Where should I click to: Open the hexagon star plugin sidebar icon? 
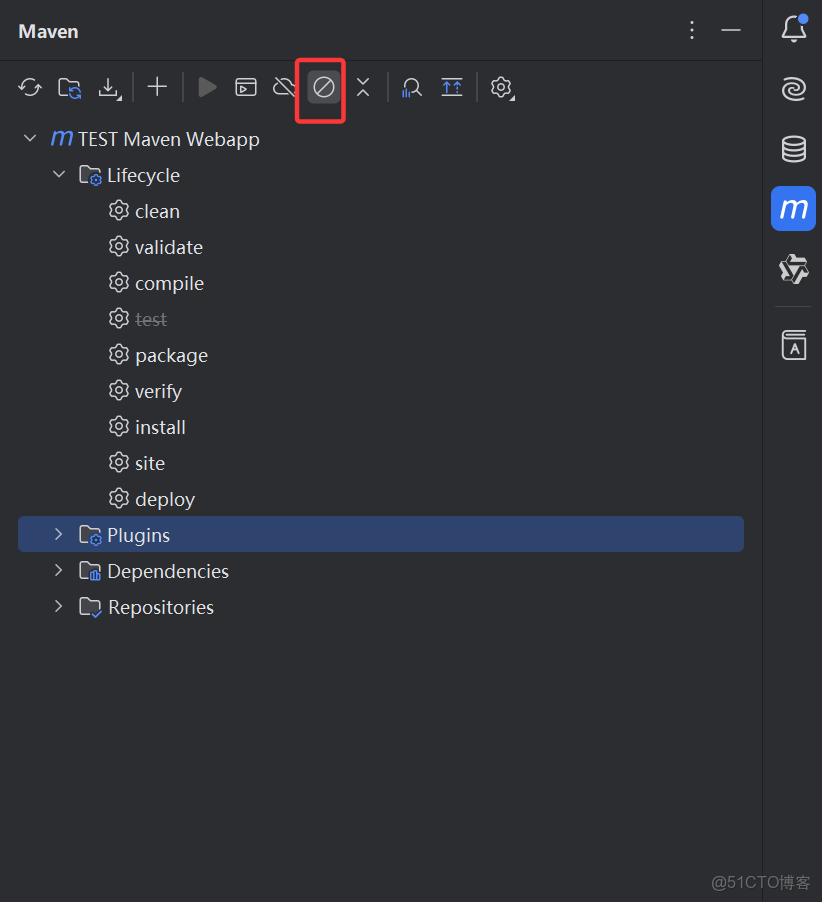point(794,269)
